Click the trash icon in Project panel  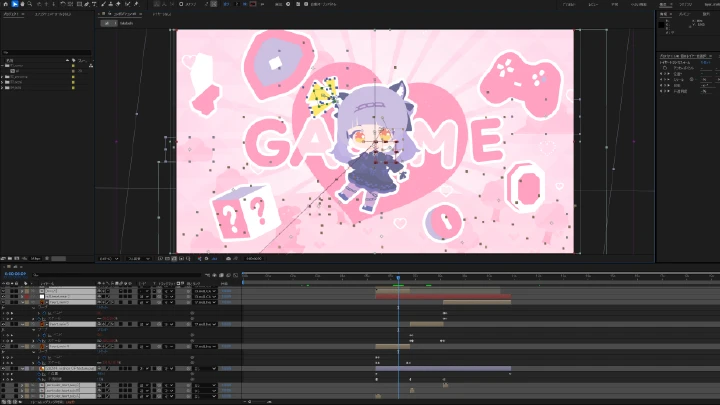point(47,259)
